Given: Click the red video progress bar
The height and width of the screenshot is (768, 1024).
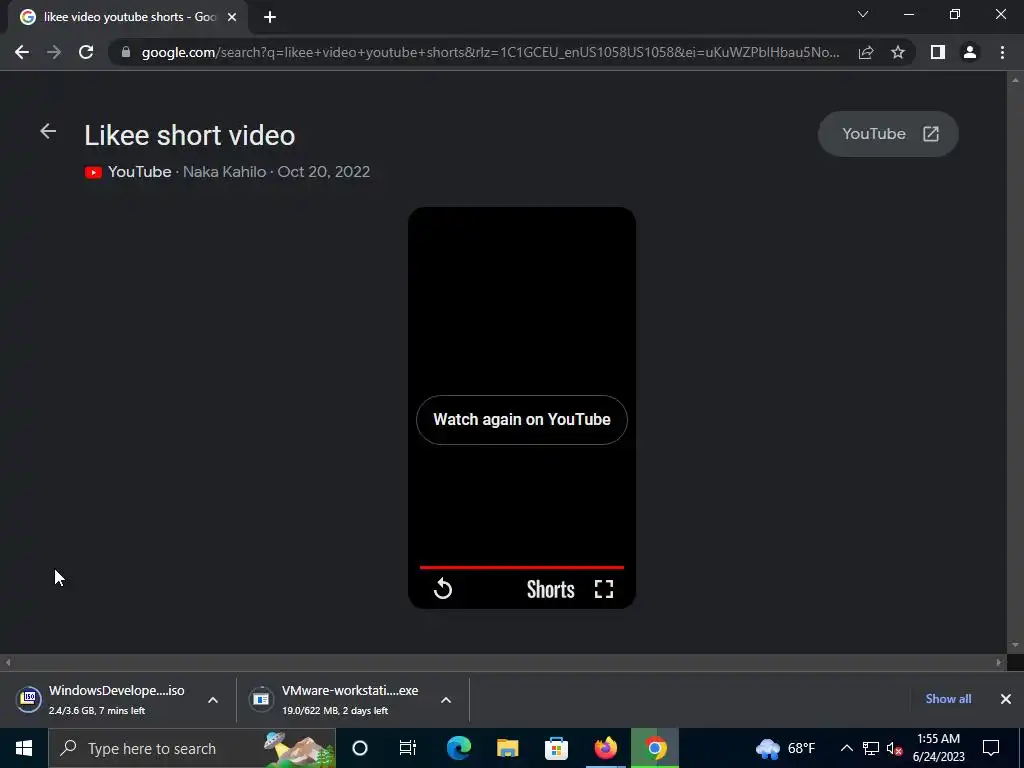Looking at the screenshot, I should click(x=522, y=568).
